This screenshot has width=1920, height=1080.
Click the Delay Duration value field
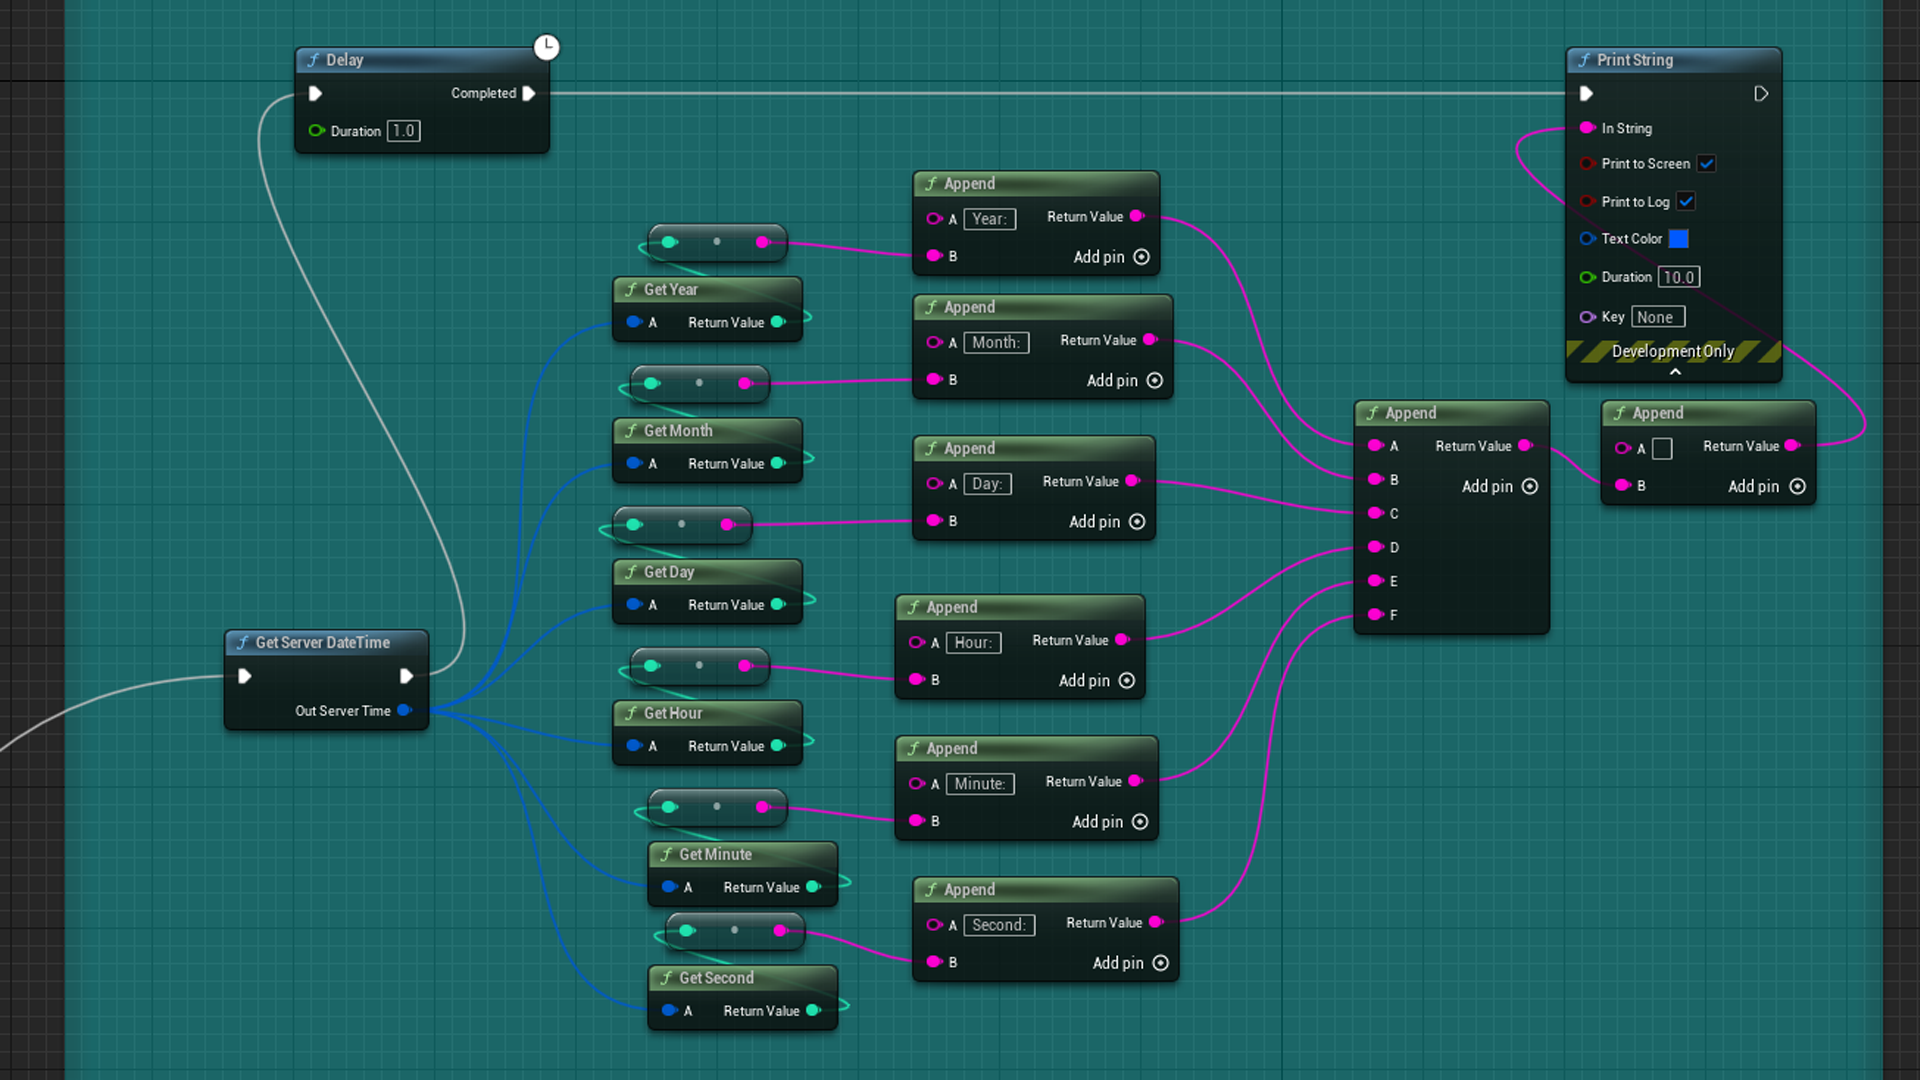click(x=403, y=131)
